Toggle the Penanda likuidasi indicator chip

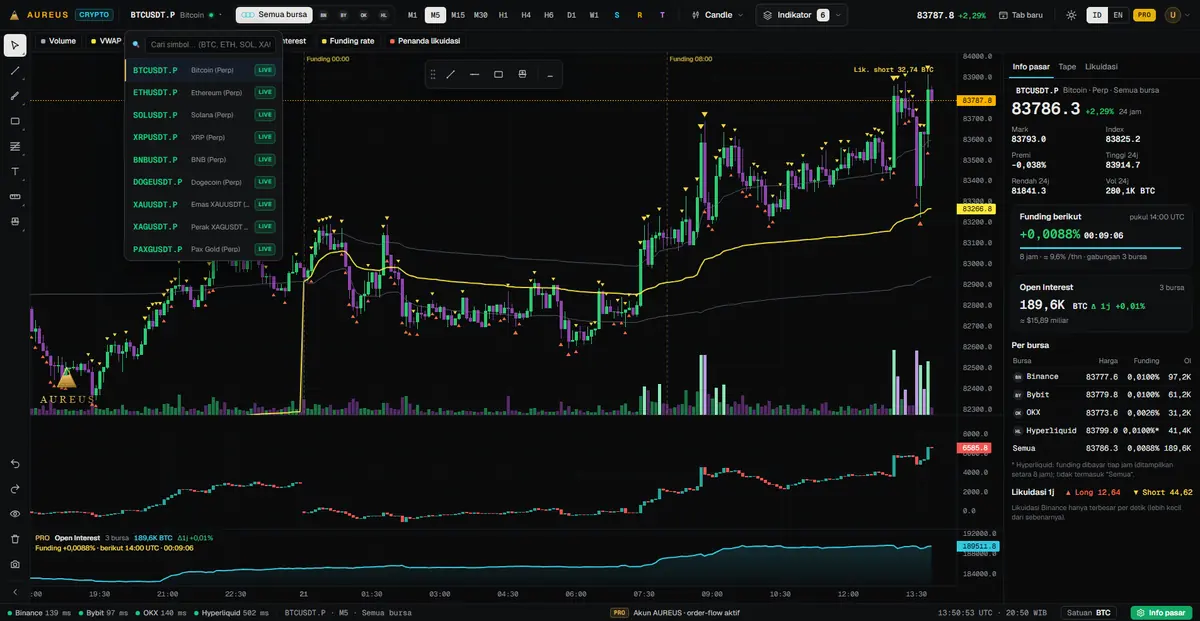(424, 41)
